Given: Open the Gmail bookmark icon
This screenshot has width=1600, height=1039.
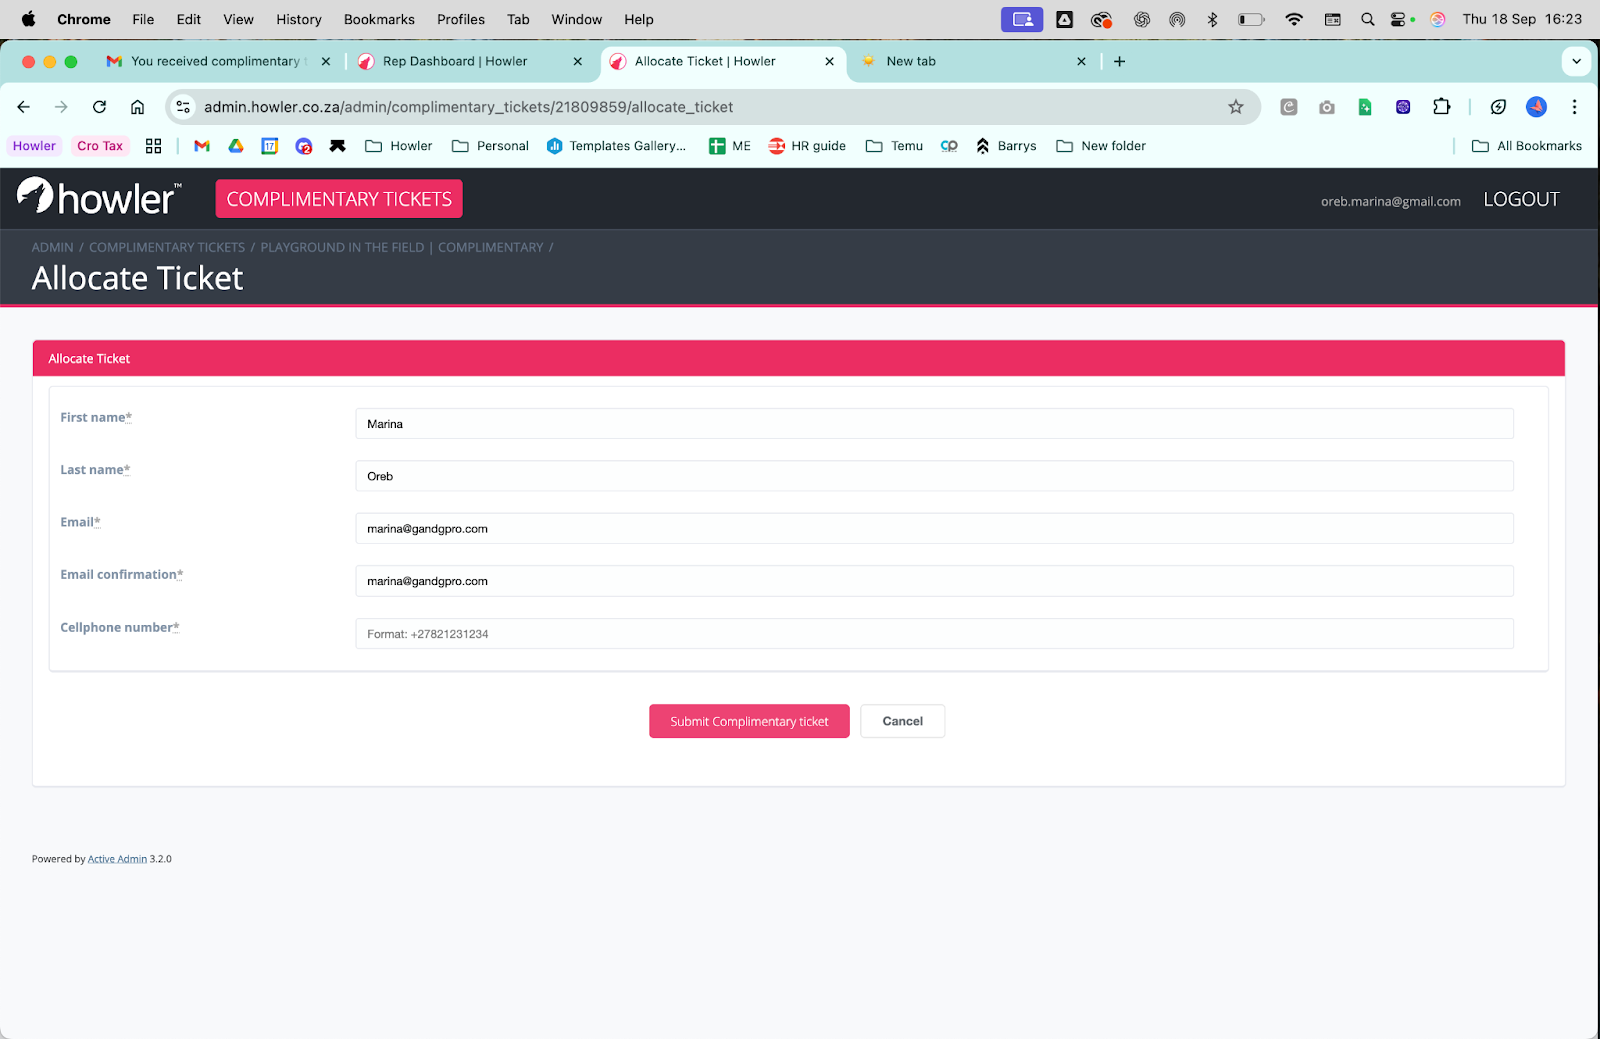Looking at the screenshot, I should point(202,146).
